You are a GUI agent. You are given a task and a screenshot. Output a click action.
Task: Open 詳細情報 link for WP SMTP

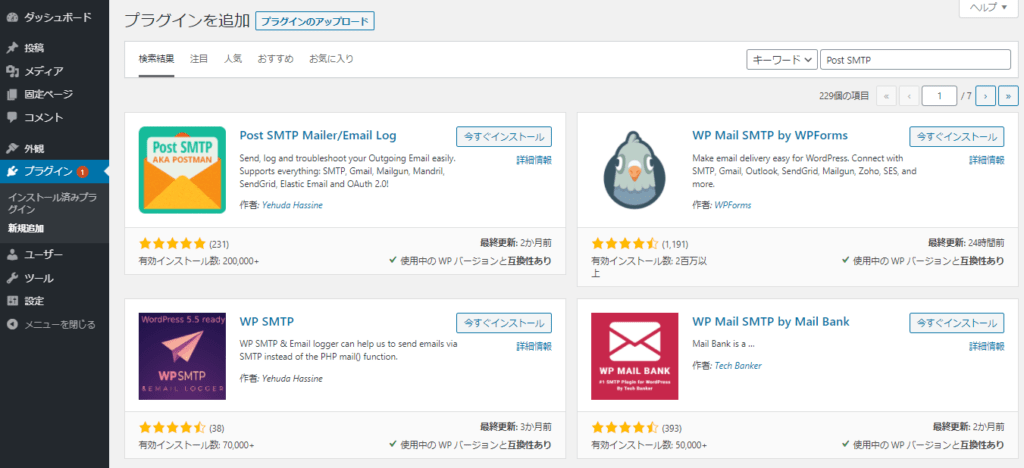click(x=533, y=346)
